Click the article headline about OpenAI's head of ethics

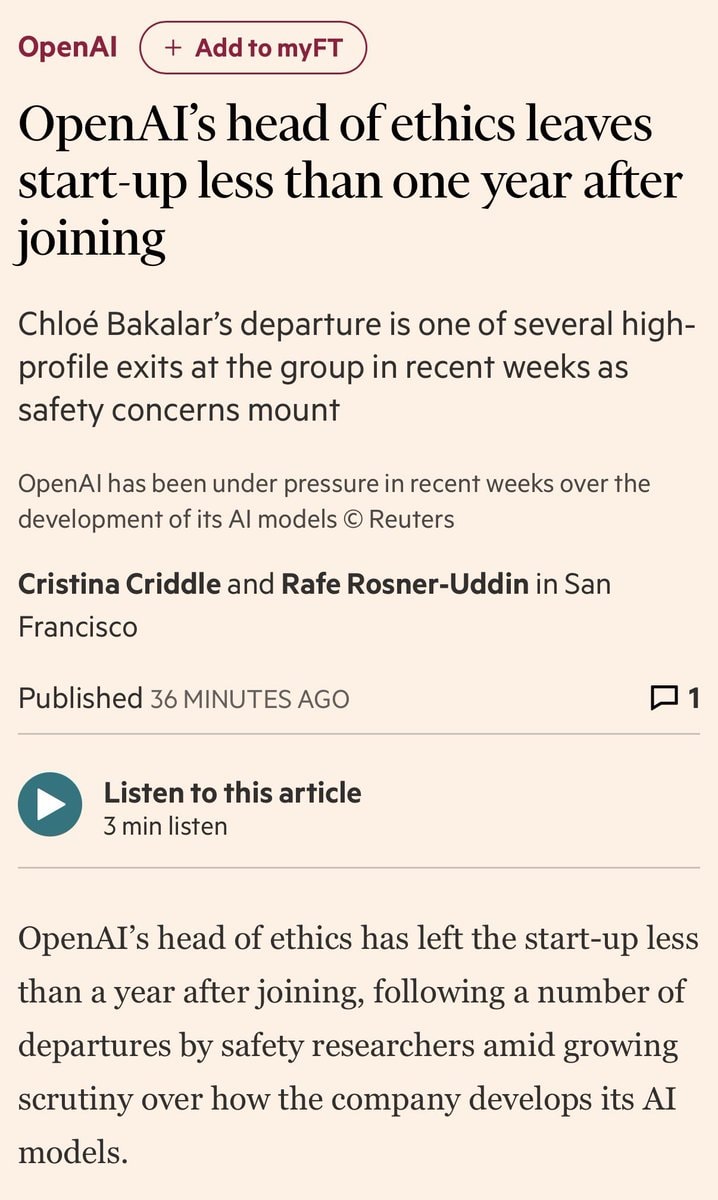pyautogui.click(x=350, y=183)
